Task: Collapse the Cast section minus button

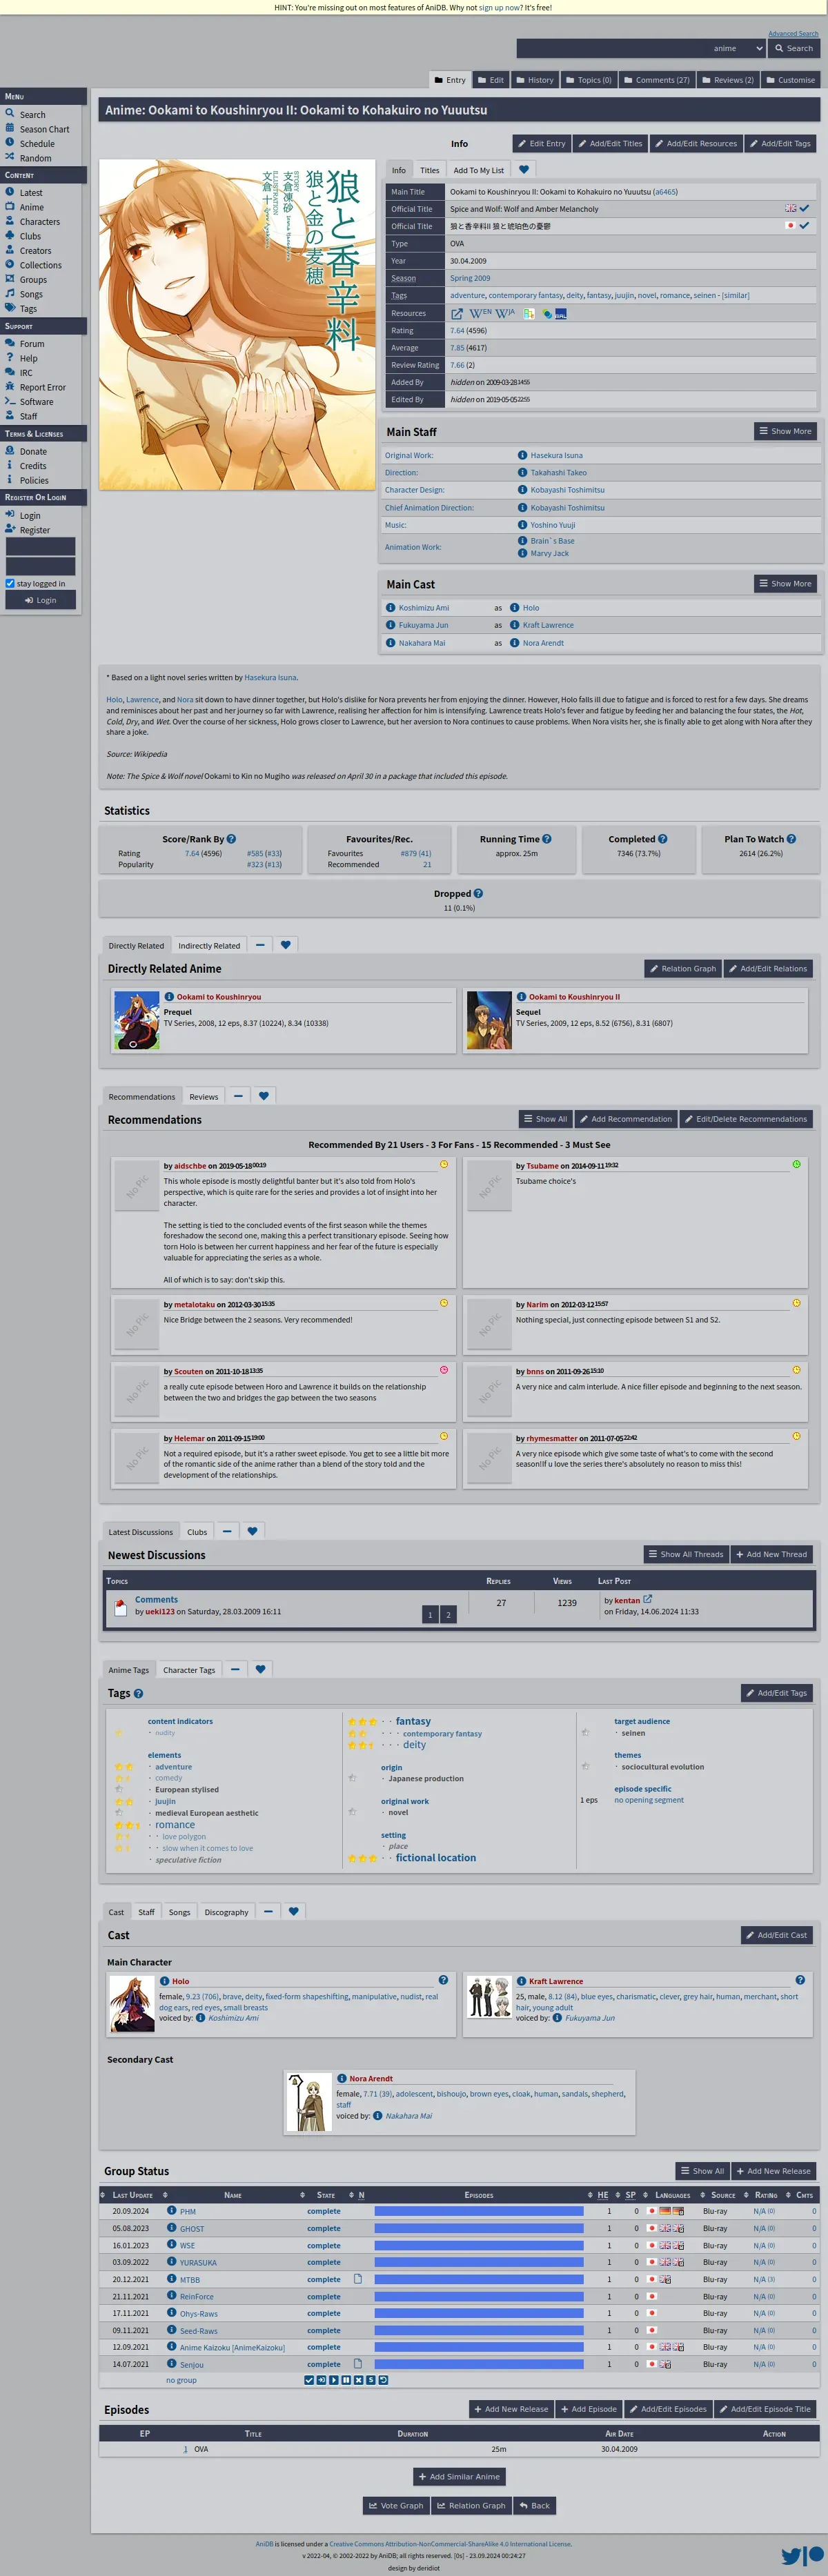Action: (268, 1910)
